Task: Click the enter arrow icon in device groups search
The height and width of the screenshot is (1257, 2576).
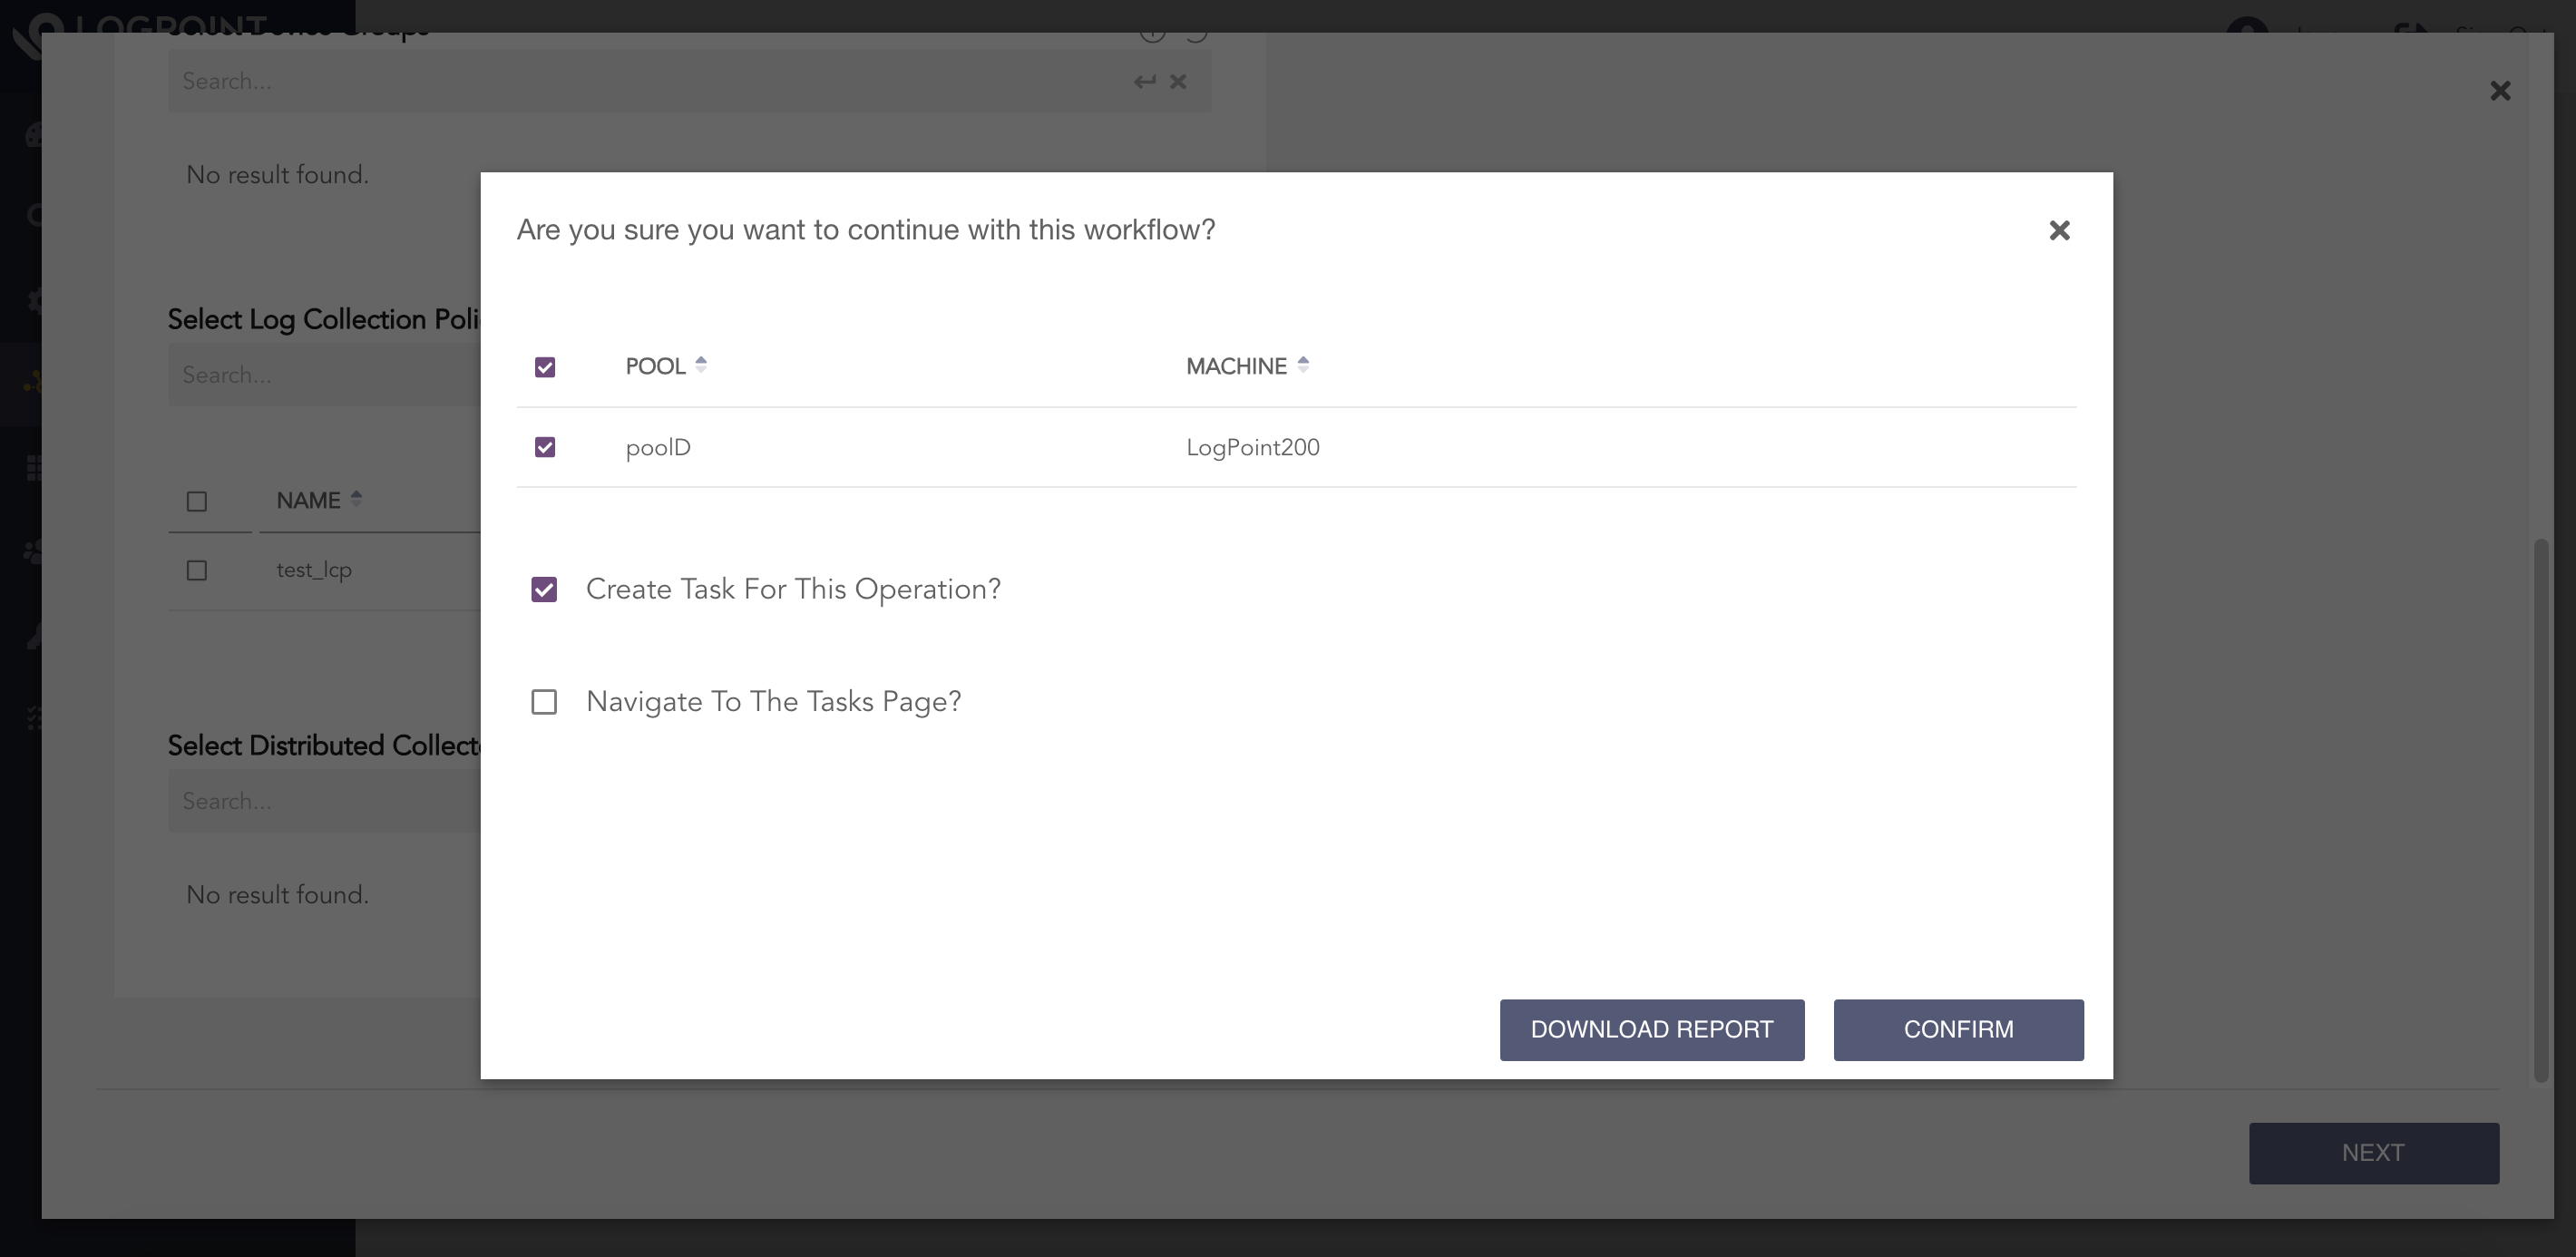Action: [x=1144, y=82]
